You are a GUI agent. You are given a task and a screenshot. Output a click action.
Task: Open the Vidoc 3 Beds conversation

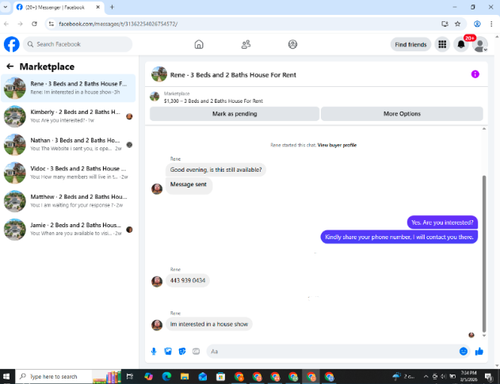pyautogui.click(x=68, y=173)
